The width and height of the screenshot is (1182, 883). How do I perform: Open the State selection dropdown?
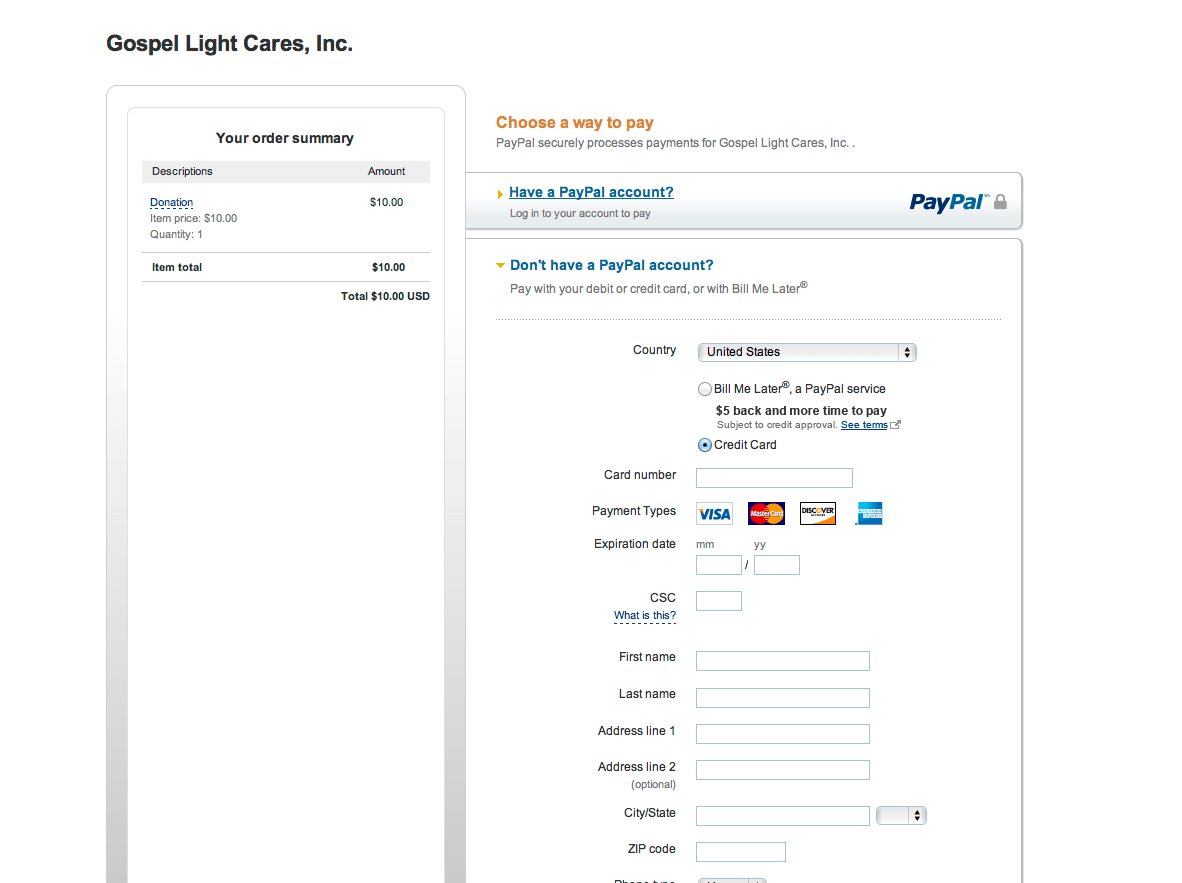pos(901,815)
